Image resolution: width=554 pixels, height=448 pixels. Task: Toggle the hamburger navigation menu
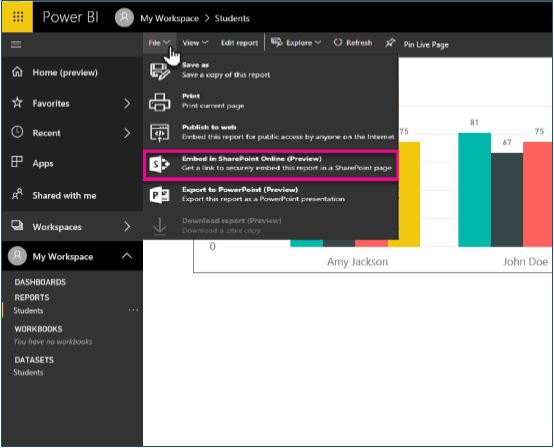tap(16, 44)
